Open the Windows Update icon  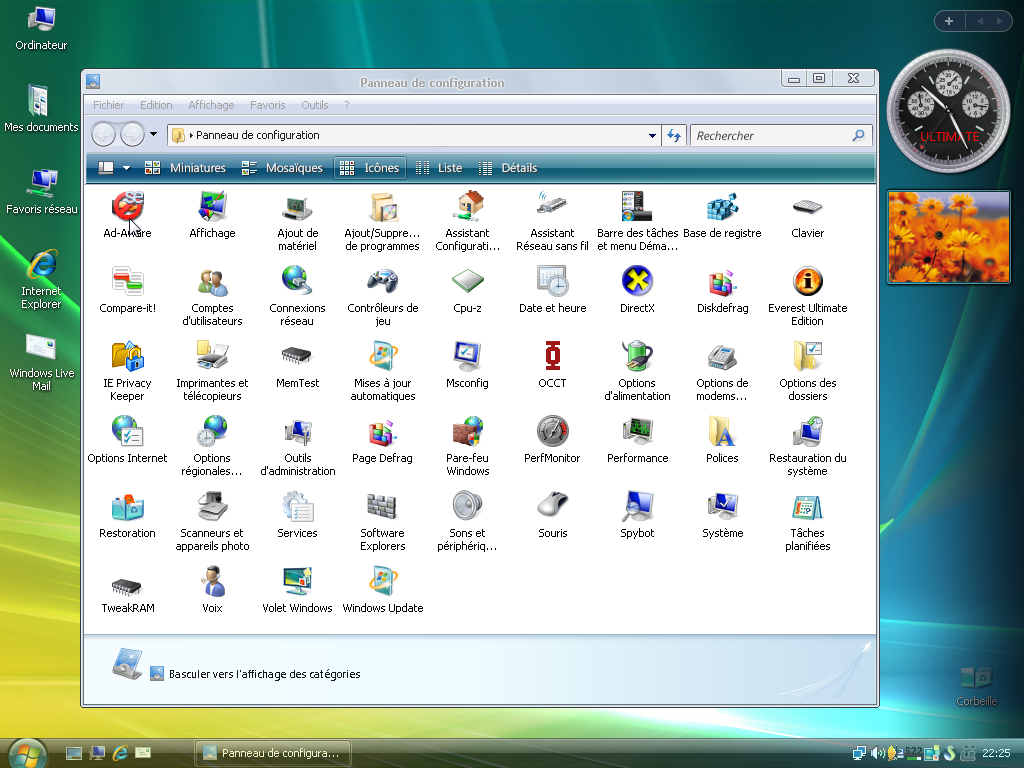click(383, 583)
